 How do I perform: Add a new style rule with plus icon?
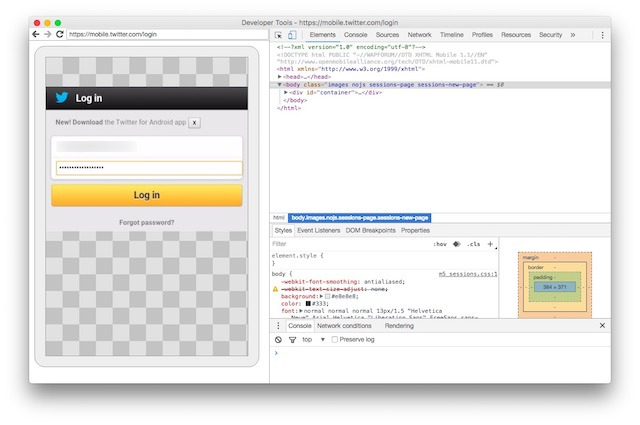pyautogui.click(x=491, y=244)
